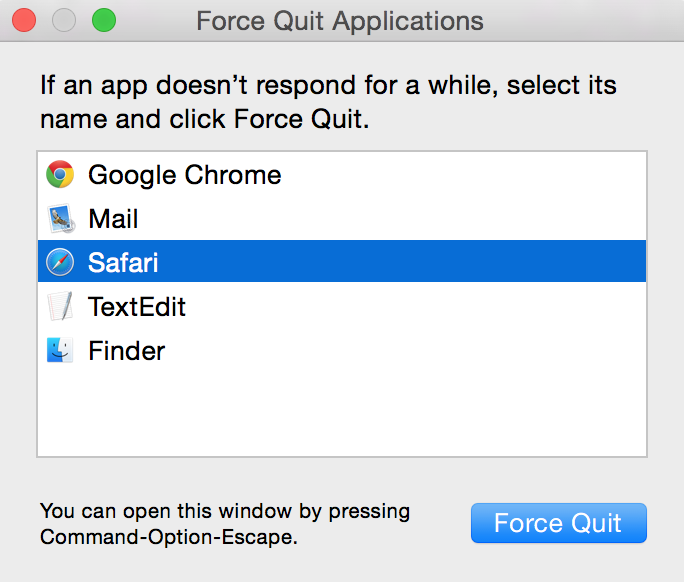Click the Mail app icon
The image size is (684, 582).
[60, 219]
